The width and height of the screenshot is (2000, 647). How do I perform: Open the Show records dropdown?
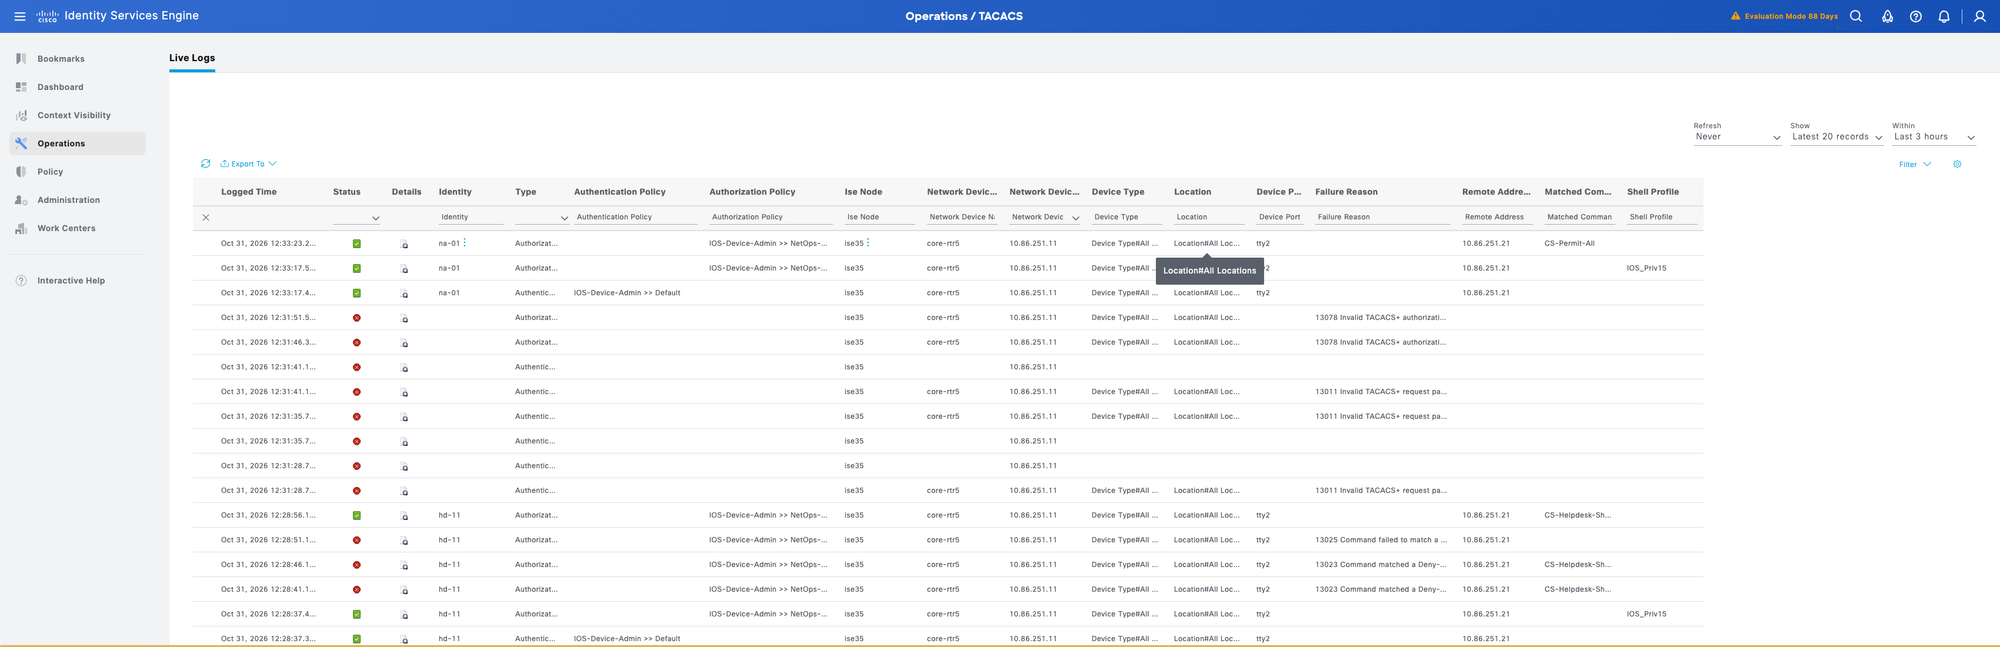pos(1837,137)
